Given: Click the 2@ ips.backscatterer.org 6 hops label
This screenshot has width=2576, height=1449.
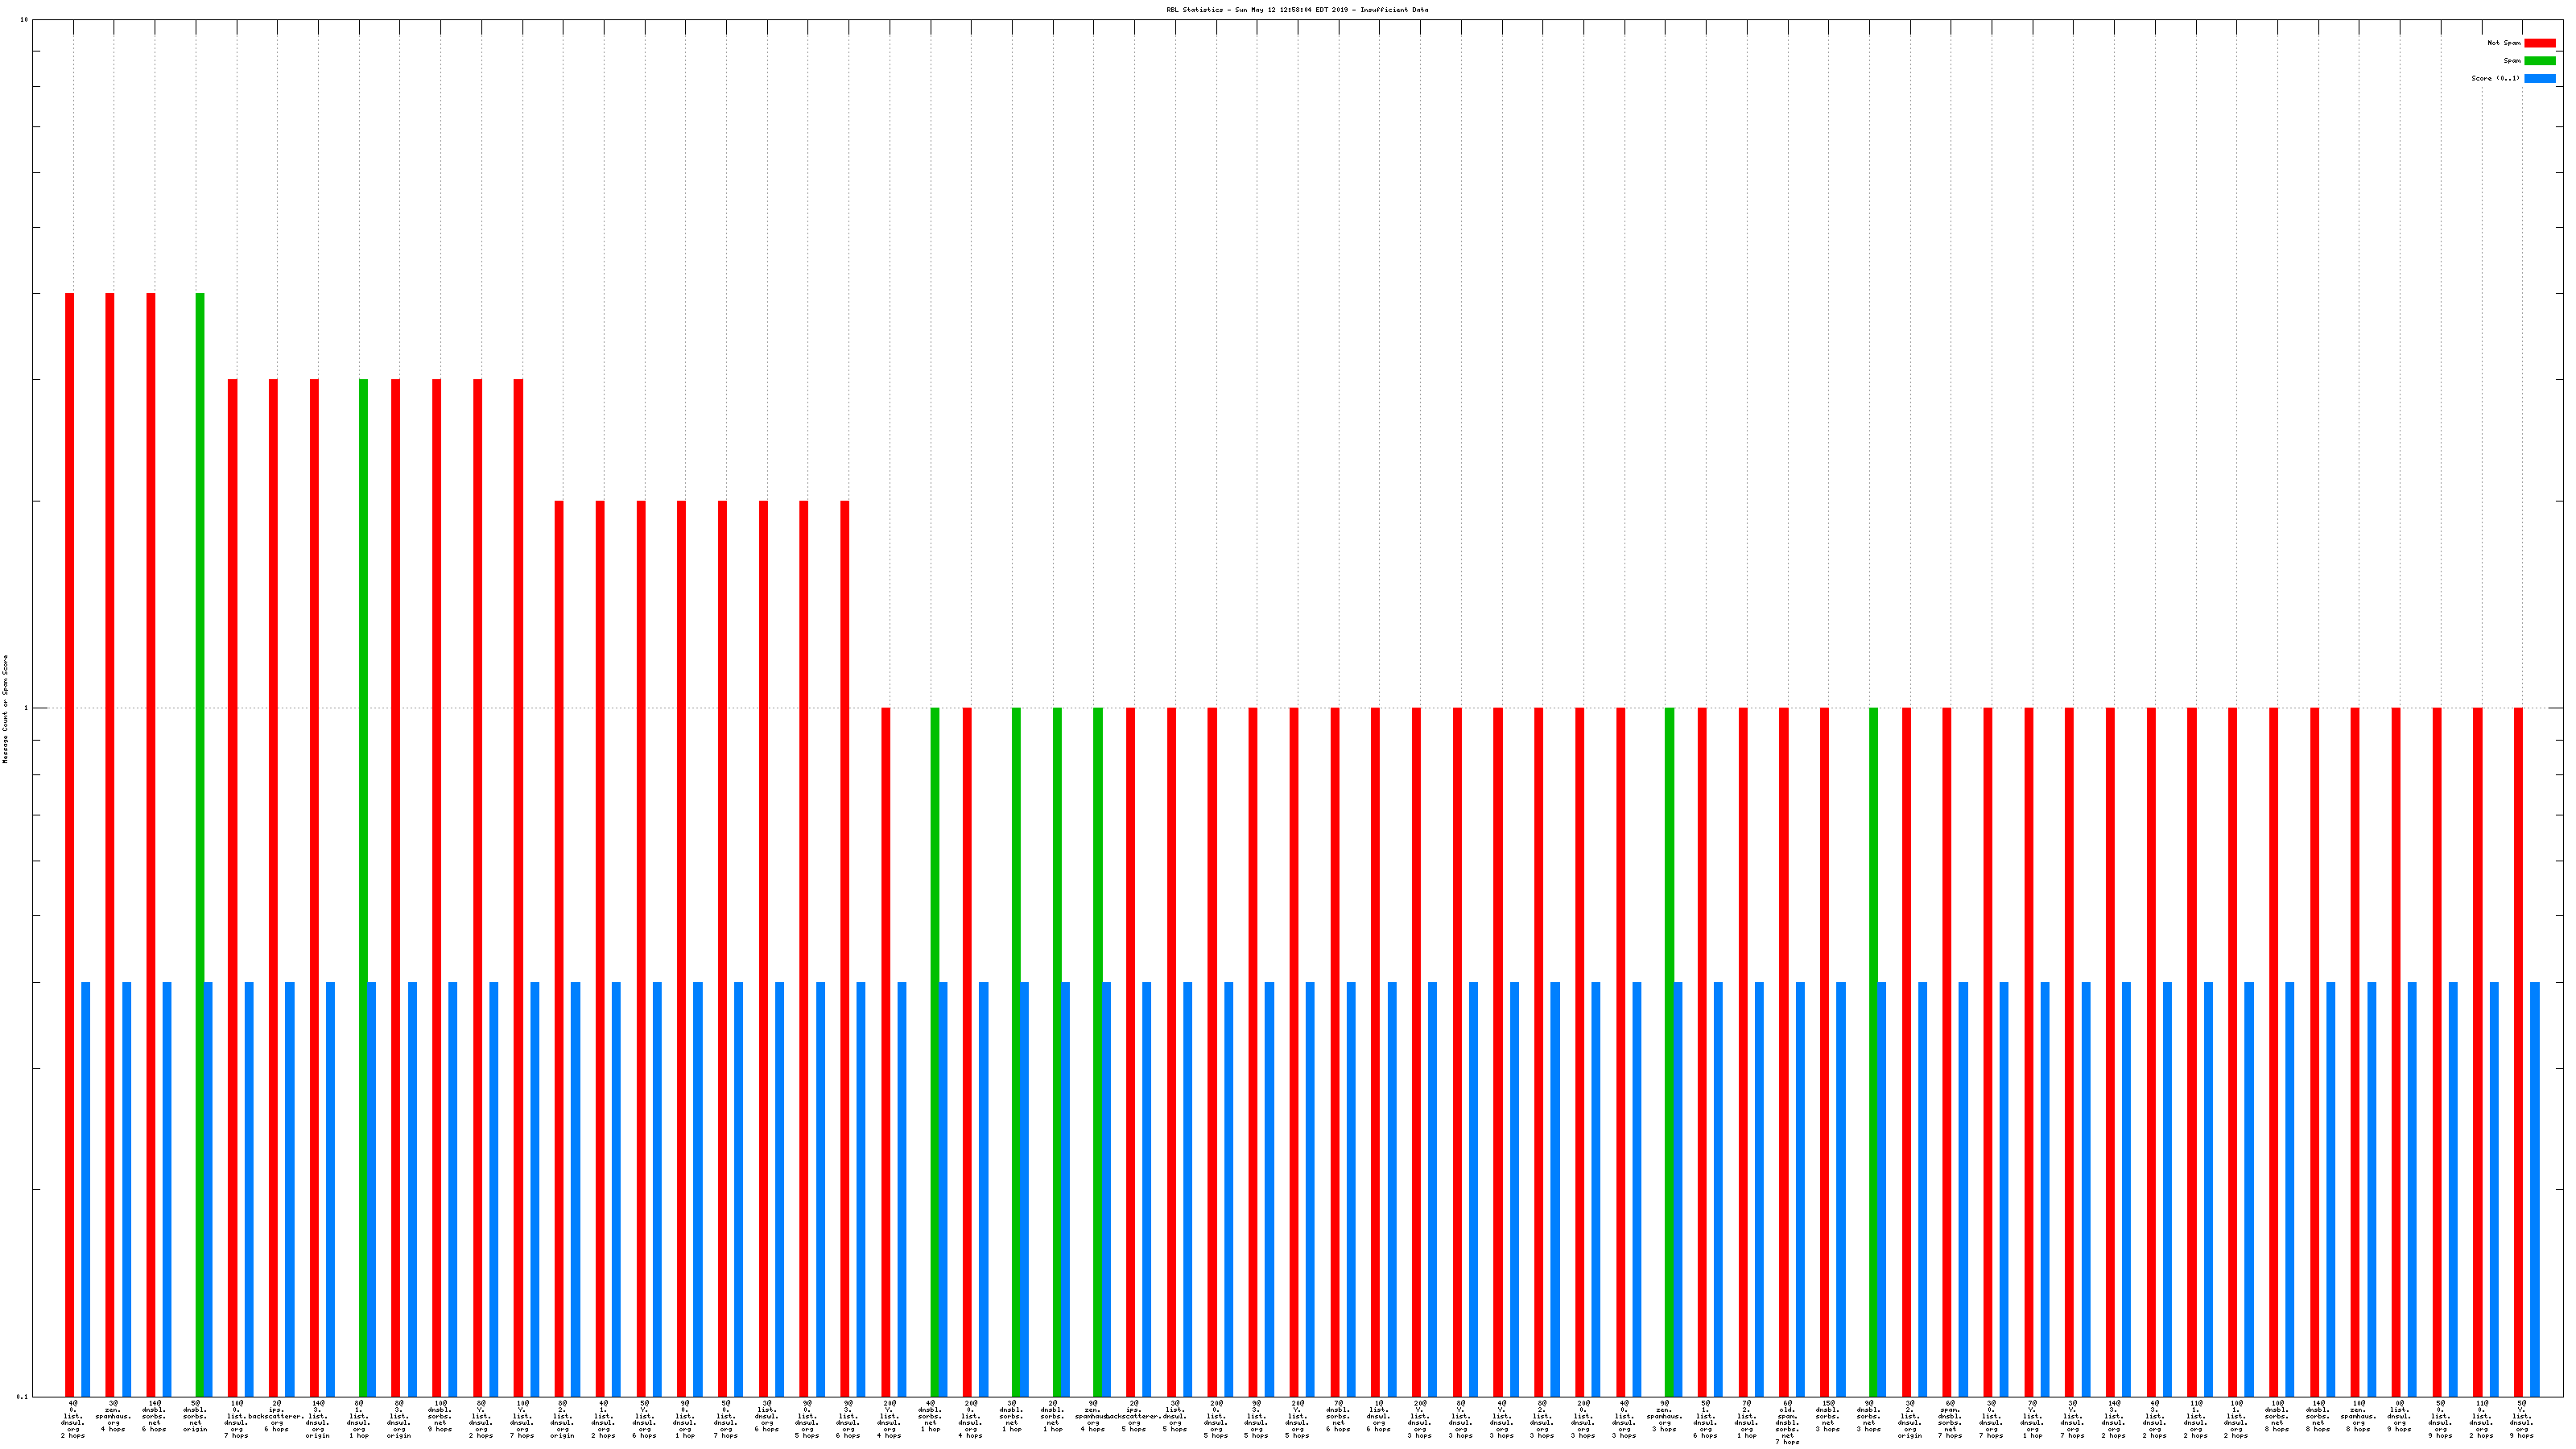Looking at the screenshot, I should pyautogui.click(x=276, y=1416).
